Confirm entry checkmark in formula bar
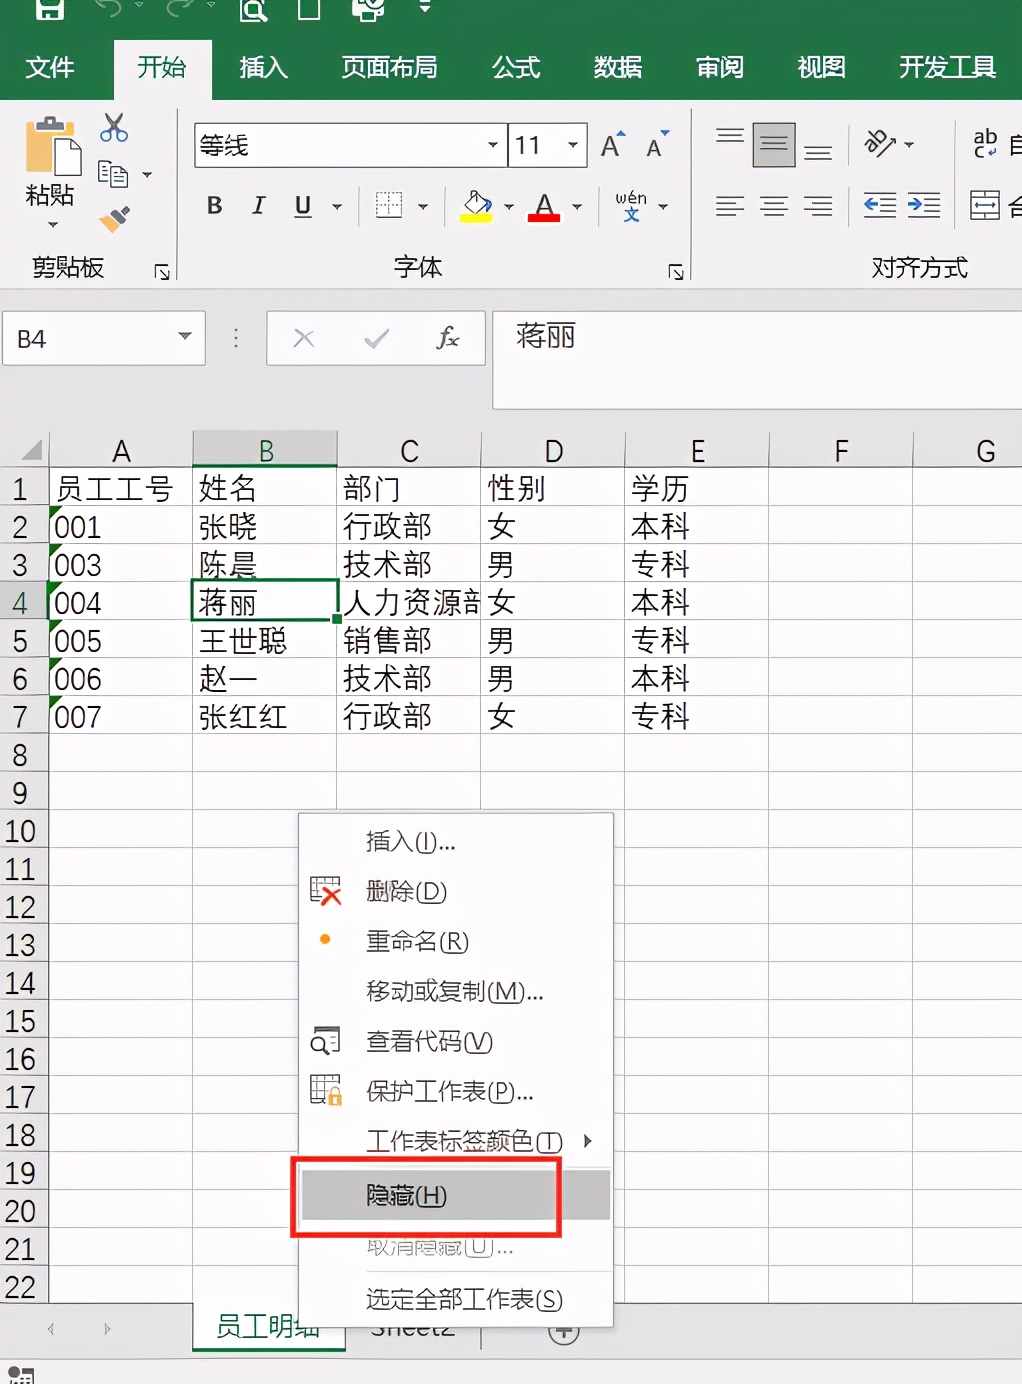This screenshot has width=1022, height=1384. click(x=377, y=339)
